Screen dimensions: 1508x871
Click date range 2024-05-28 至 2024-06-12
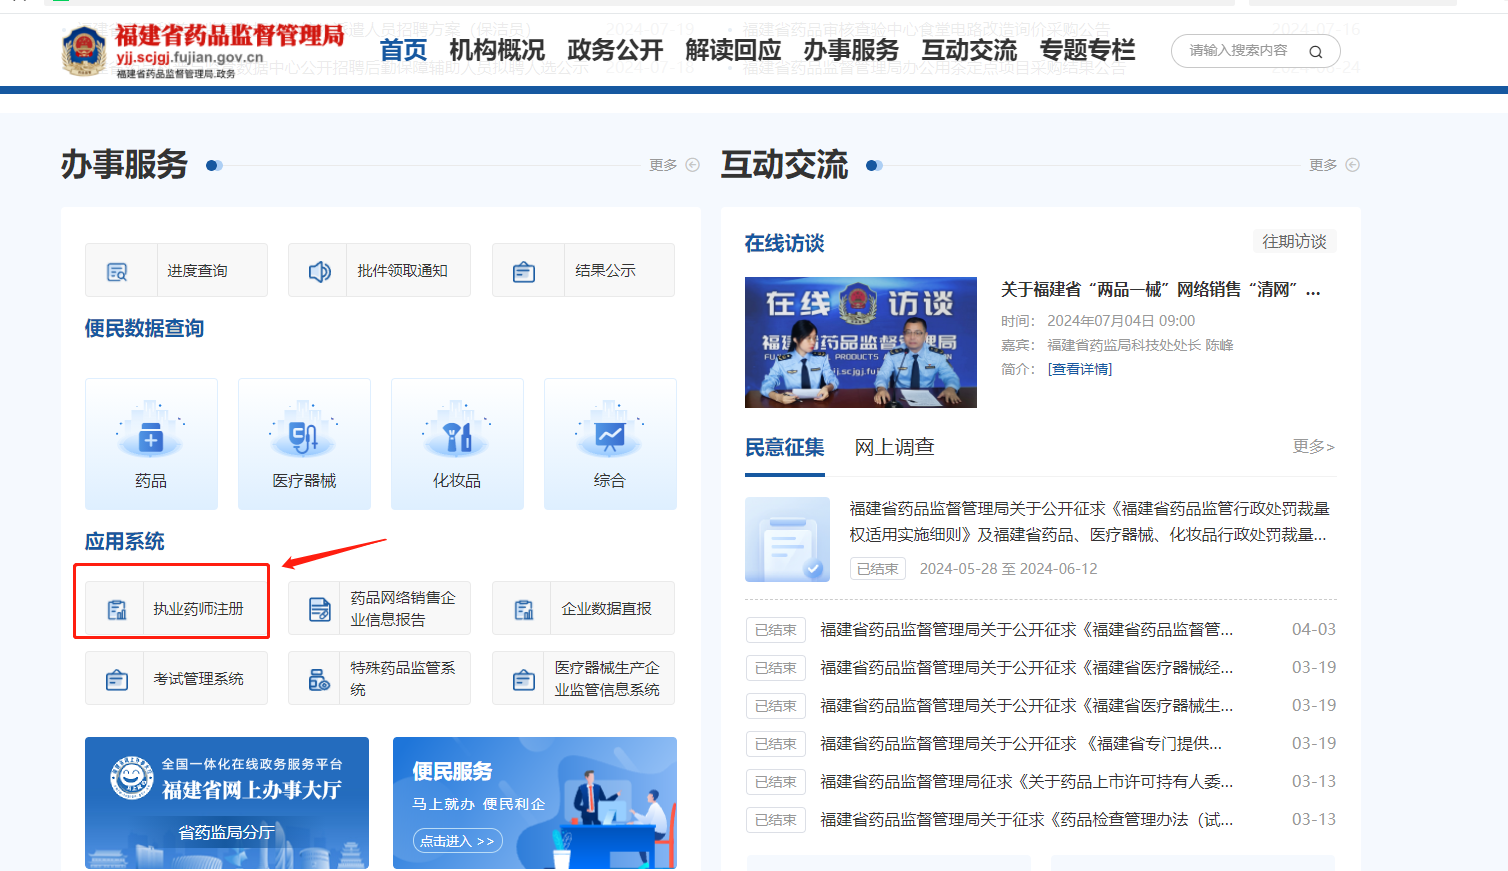click(x=1008, y=569)
